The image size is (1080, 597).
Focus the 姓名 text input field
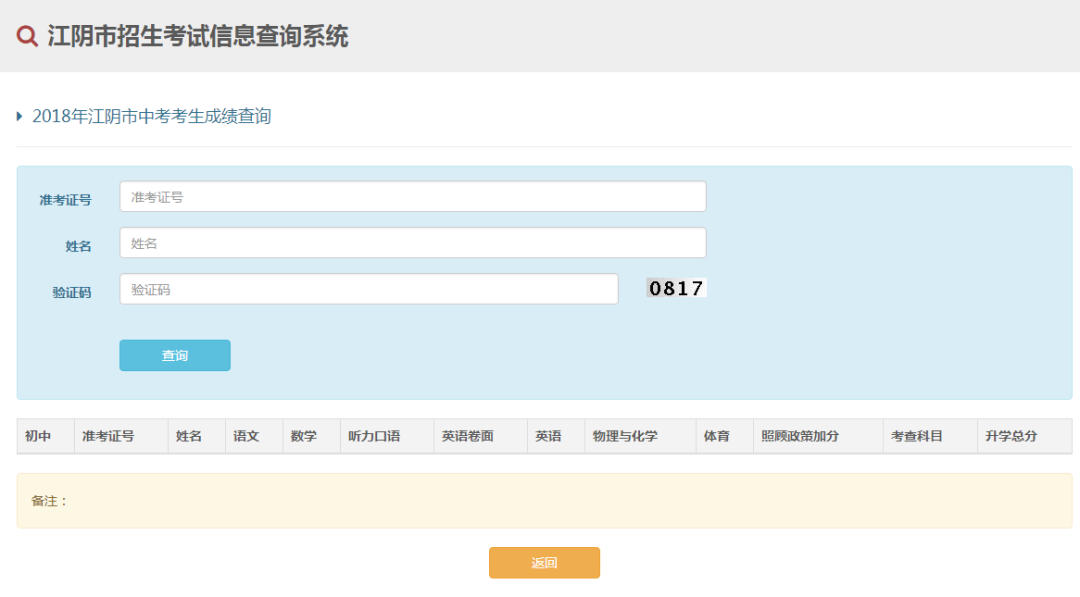412,243
